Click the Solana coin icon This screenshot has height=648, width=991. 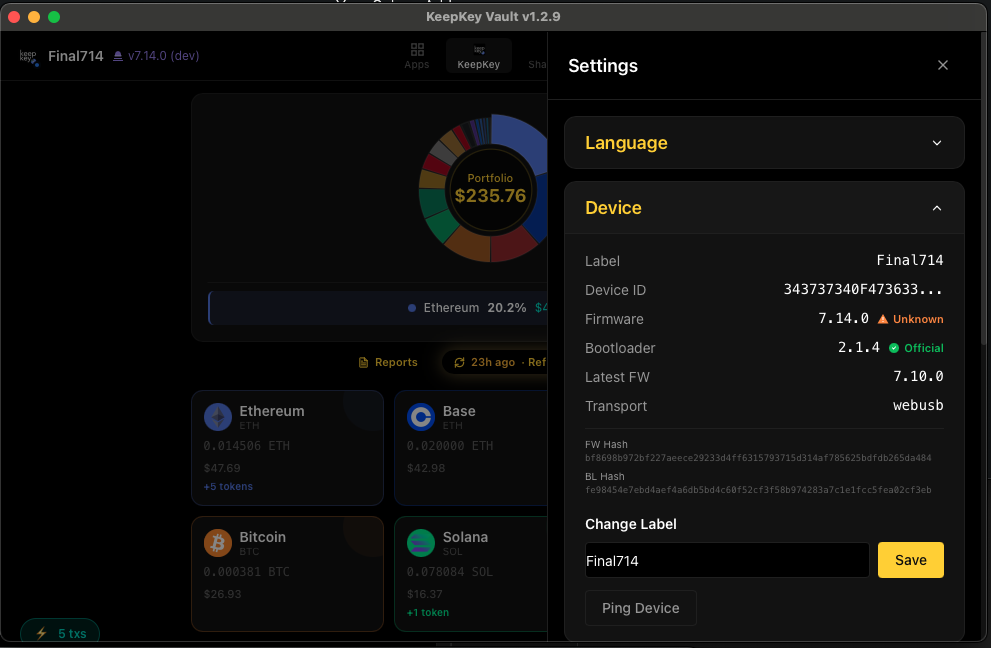[420, 543]
